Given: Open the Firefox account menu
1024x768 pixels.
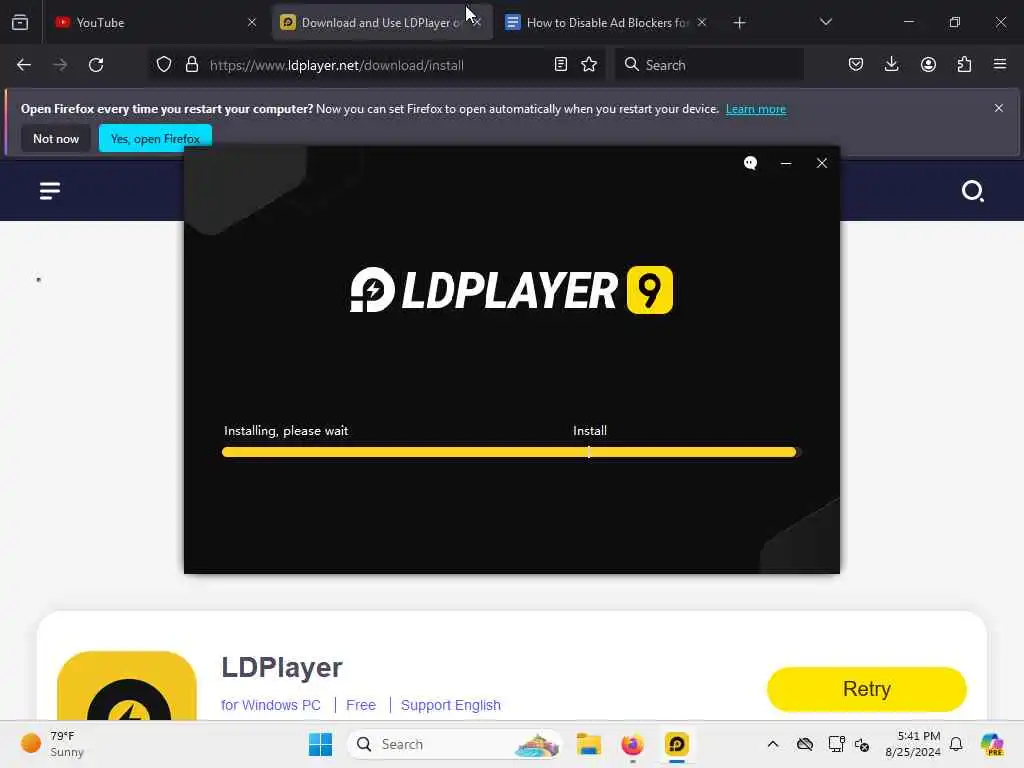Looking at the screenshot, I should click(928, 65).
